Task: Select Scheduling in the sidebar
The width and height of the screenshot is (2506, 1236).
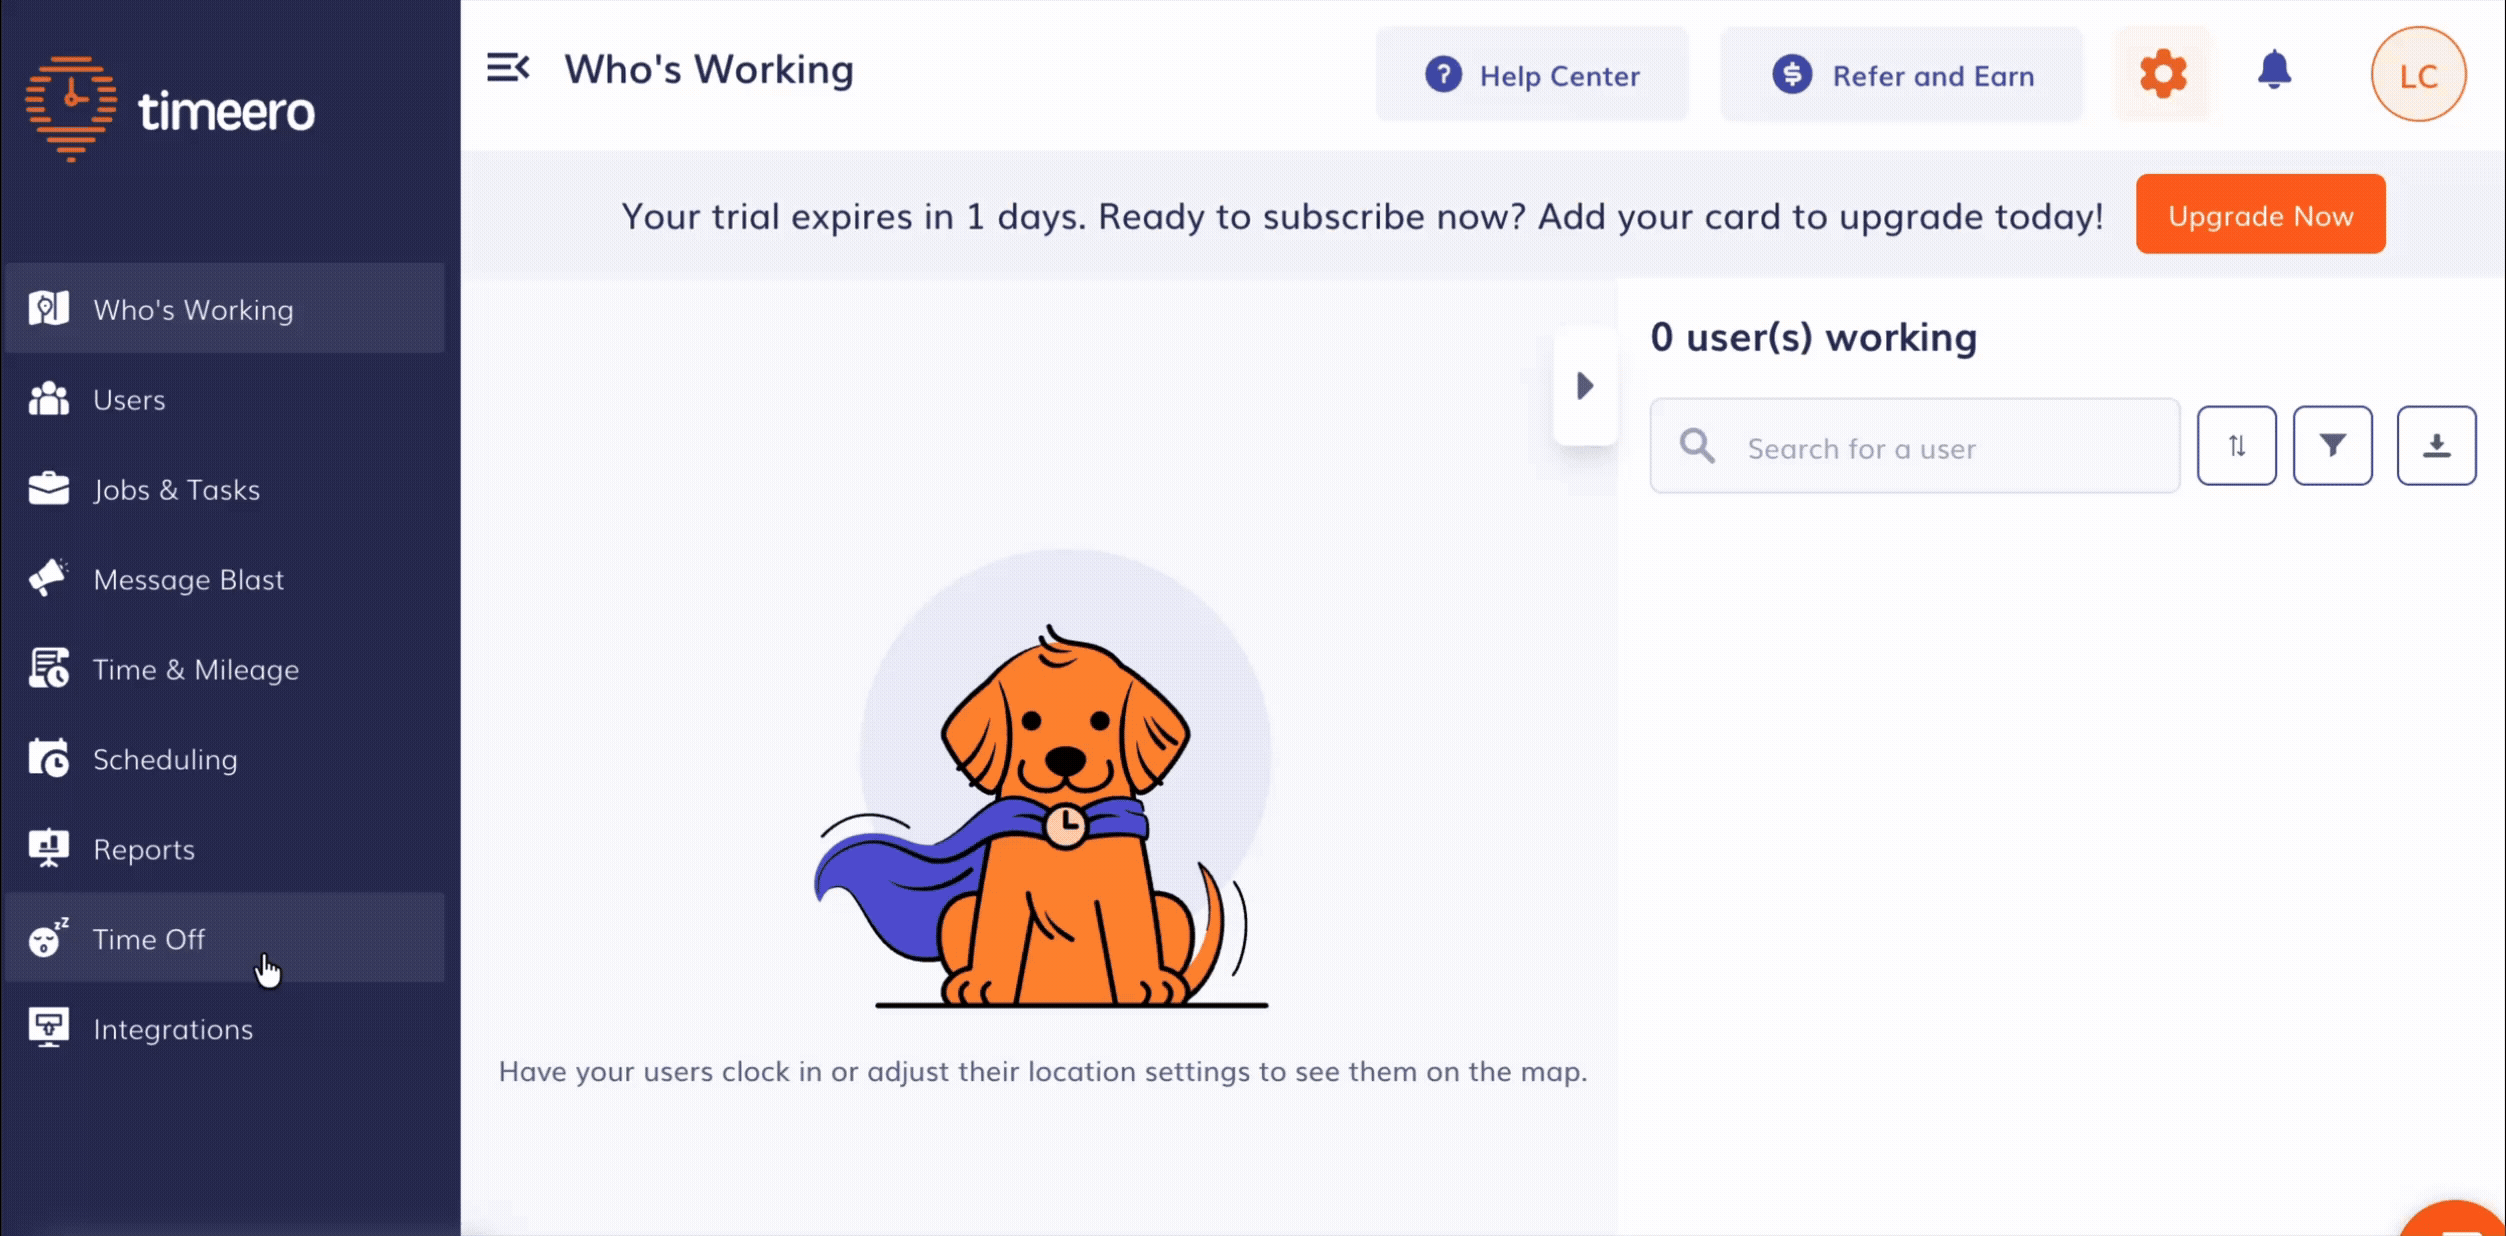Action: [x=165, y=760]
